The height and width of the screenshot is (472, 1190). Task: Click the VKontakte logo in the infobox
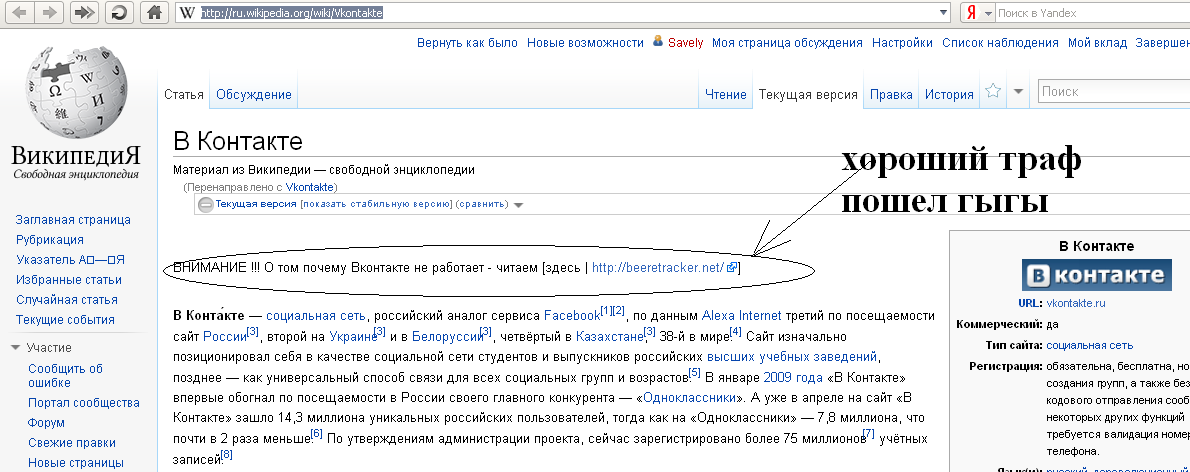pyautogui.click(x=1096, y=275)
